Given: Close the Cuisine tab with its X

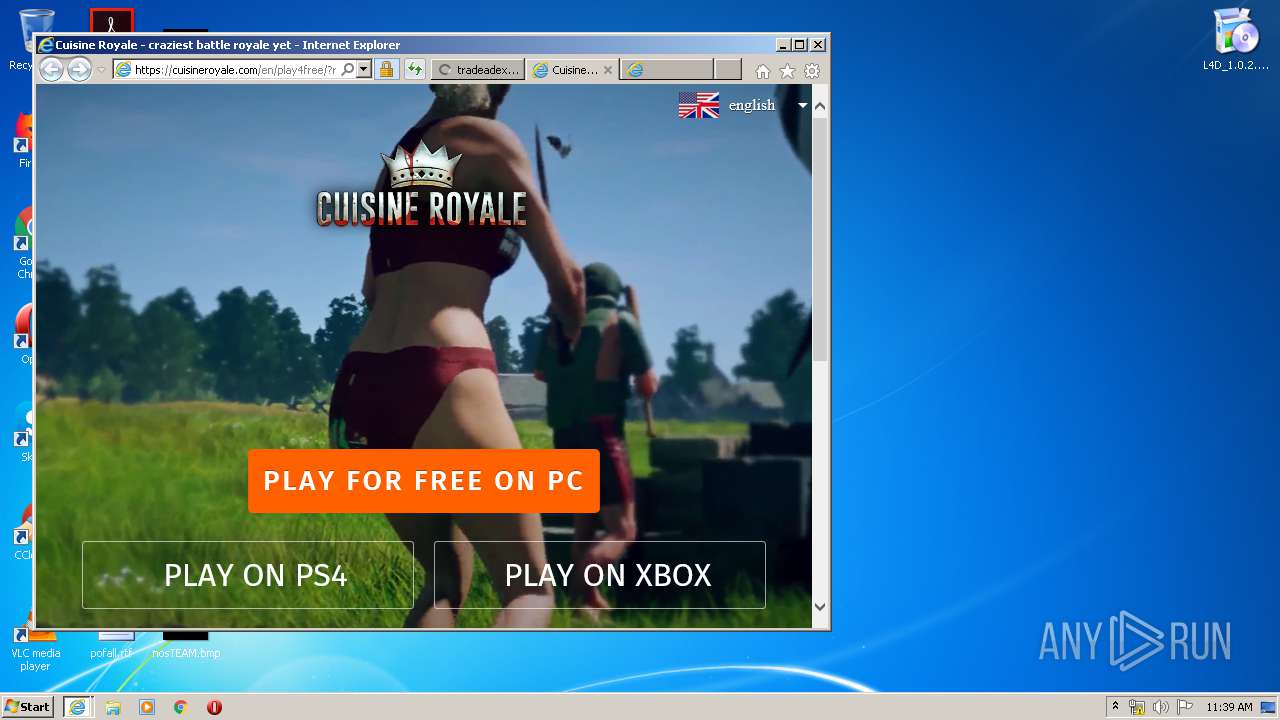Looking at the screenshot, I should click(x=608, y=70).
